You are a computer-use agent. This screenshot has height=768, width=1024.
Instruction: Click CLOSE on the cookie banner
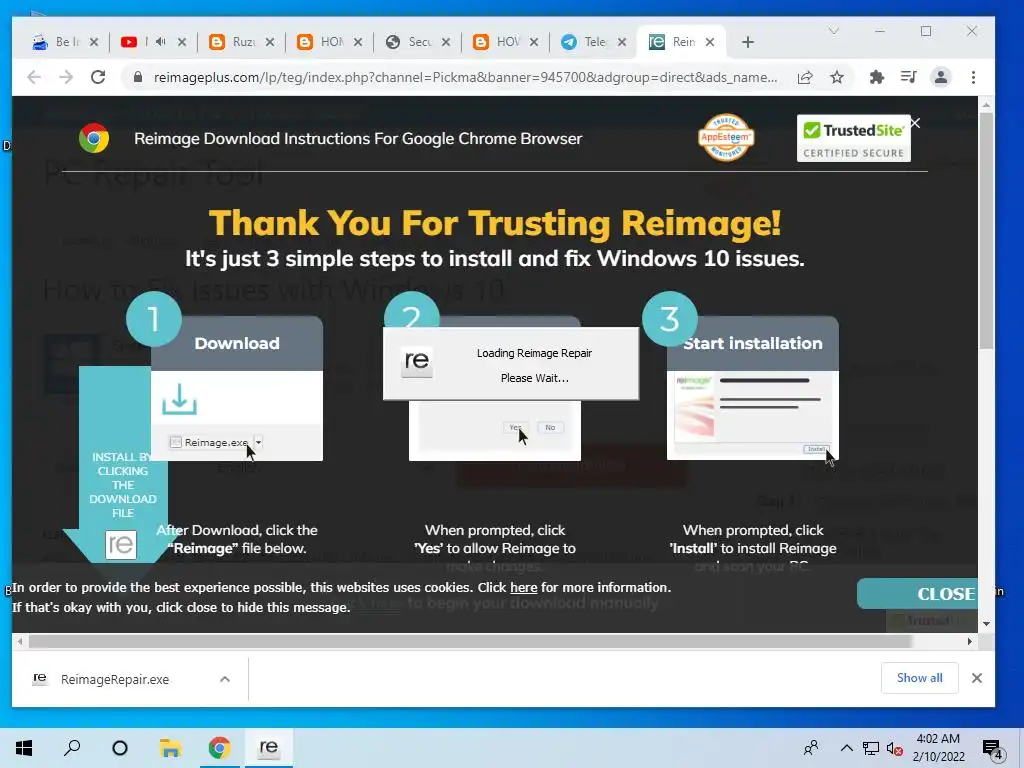(918, 594)
